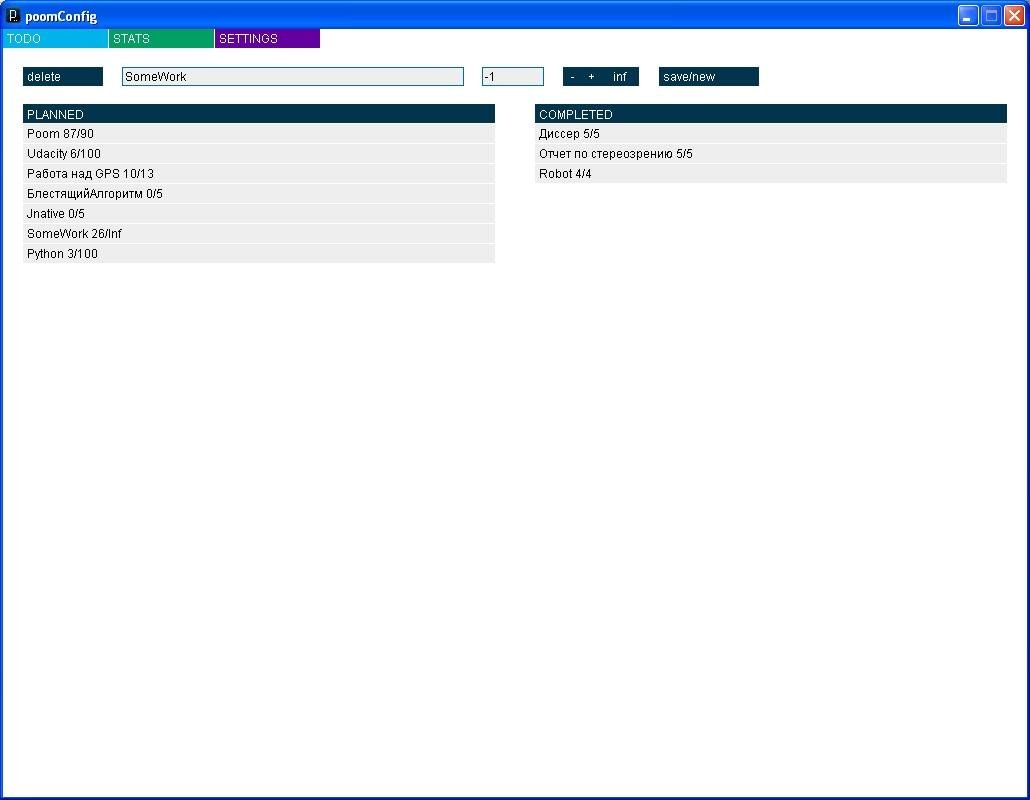Image resolution: width=1030 pixels, height=800 pixels.
Task: Maximize the poomConfig window
Action: click(x=991, y=16)
